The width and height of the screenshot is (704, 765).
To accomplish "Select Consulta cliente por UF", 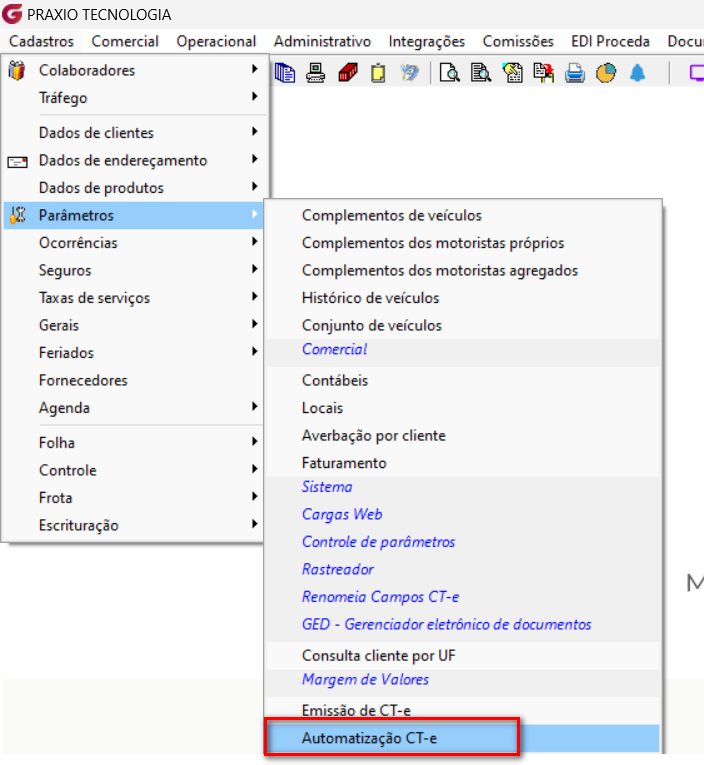I will pos(462,656).
